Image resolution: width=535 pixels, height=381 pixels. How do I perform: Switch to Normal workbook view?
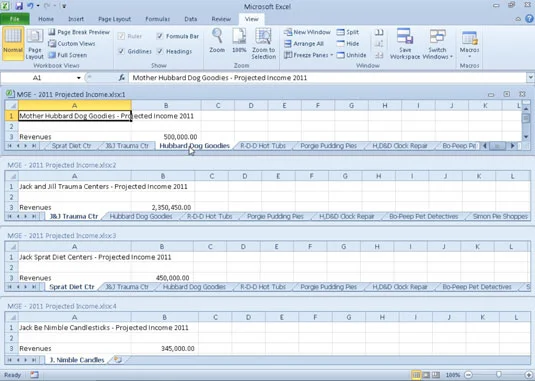coord(13,43)
